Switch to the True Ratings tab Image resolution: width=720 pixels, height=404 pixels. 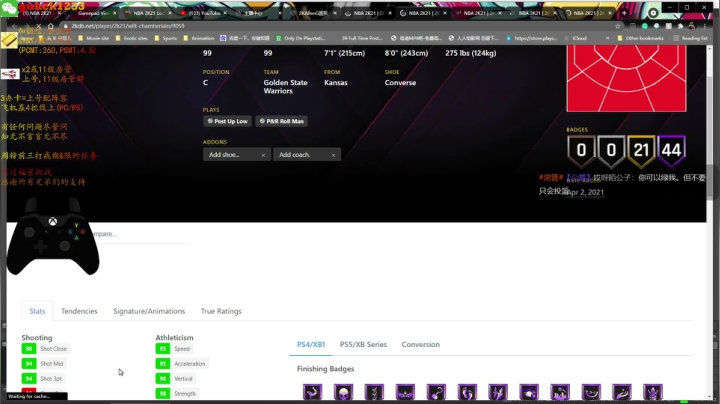221,311
